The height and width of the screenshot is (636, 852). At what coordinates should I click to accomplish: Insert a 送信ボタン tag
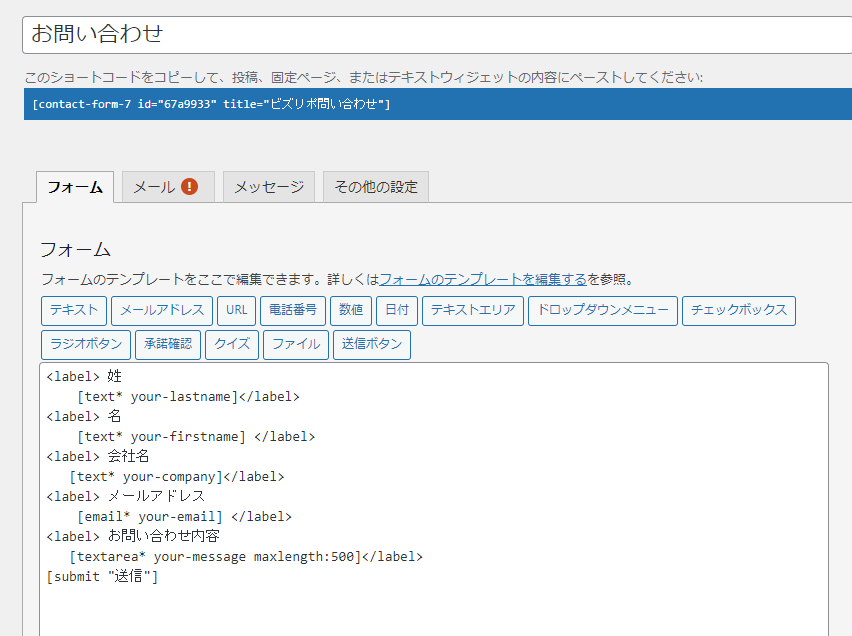coord(372,345)
